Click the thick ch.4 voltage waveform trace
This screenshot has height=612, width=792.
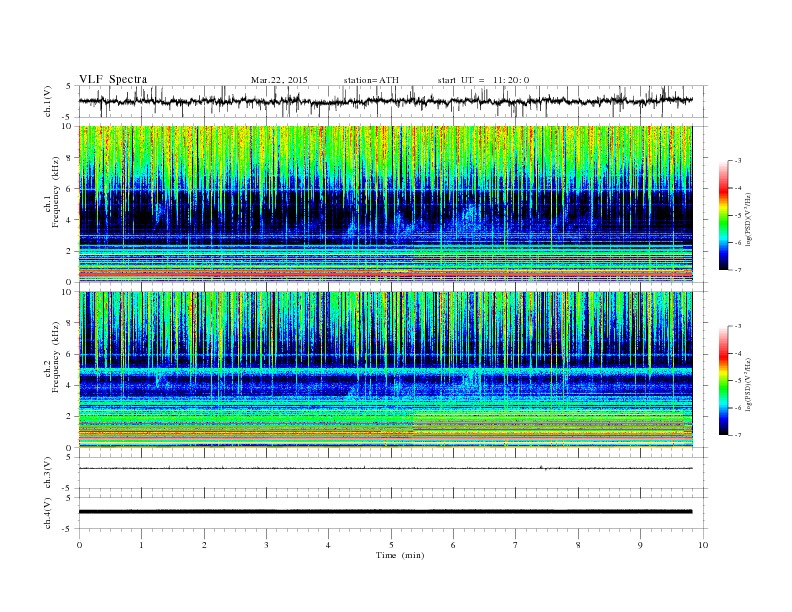pos(385,512)
